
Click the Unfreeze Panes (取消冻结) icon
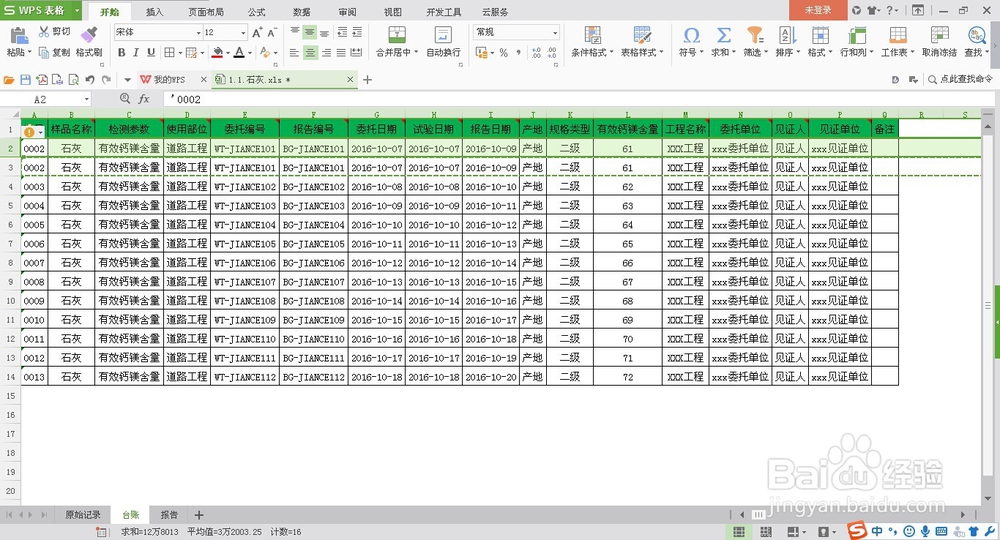tap(939, 34)
